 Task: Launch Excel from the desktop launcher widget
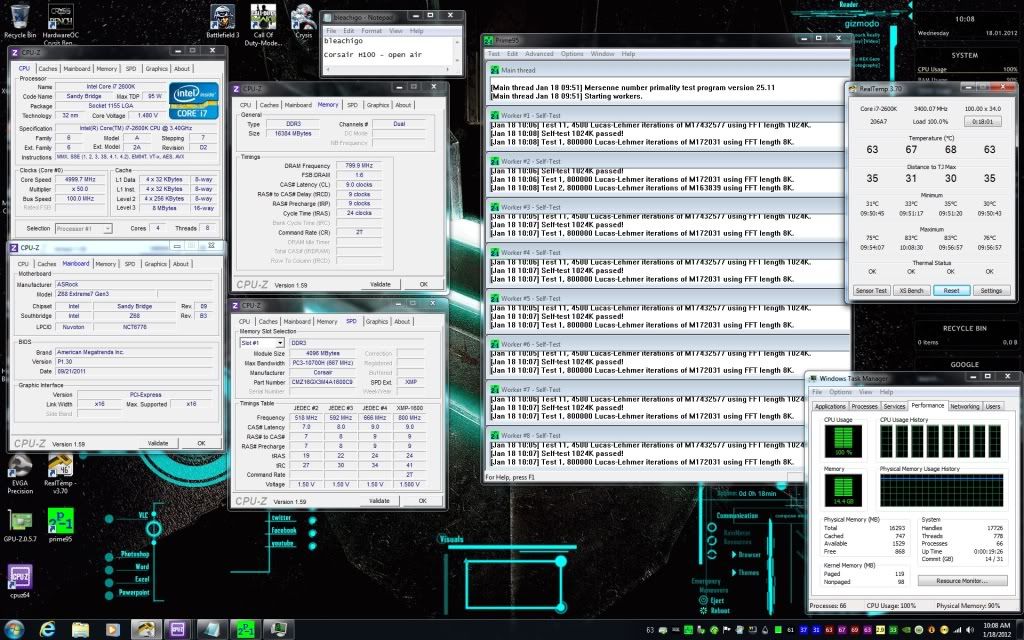click(142, 579)
